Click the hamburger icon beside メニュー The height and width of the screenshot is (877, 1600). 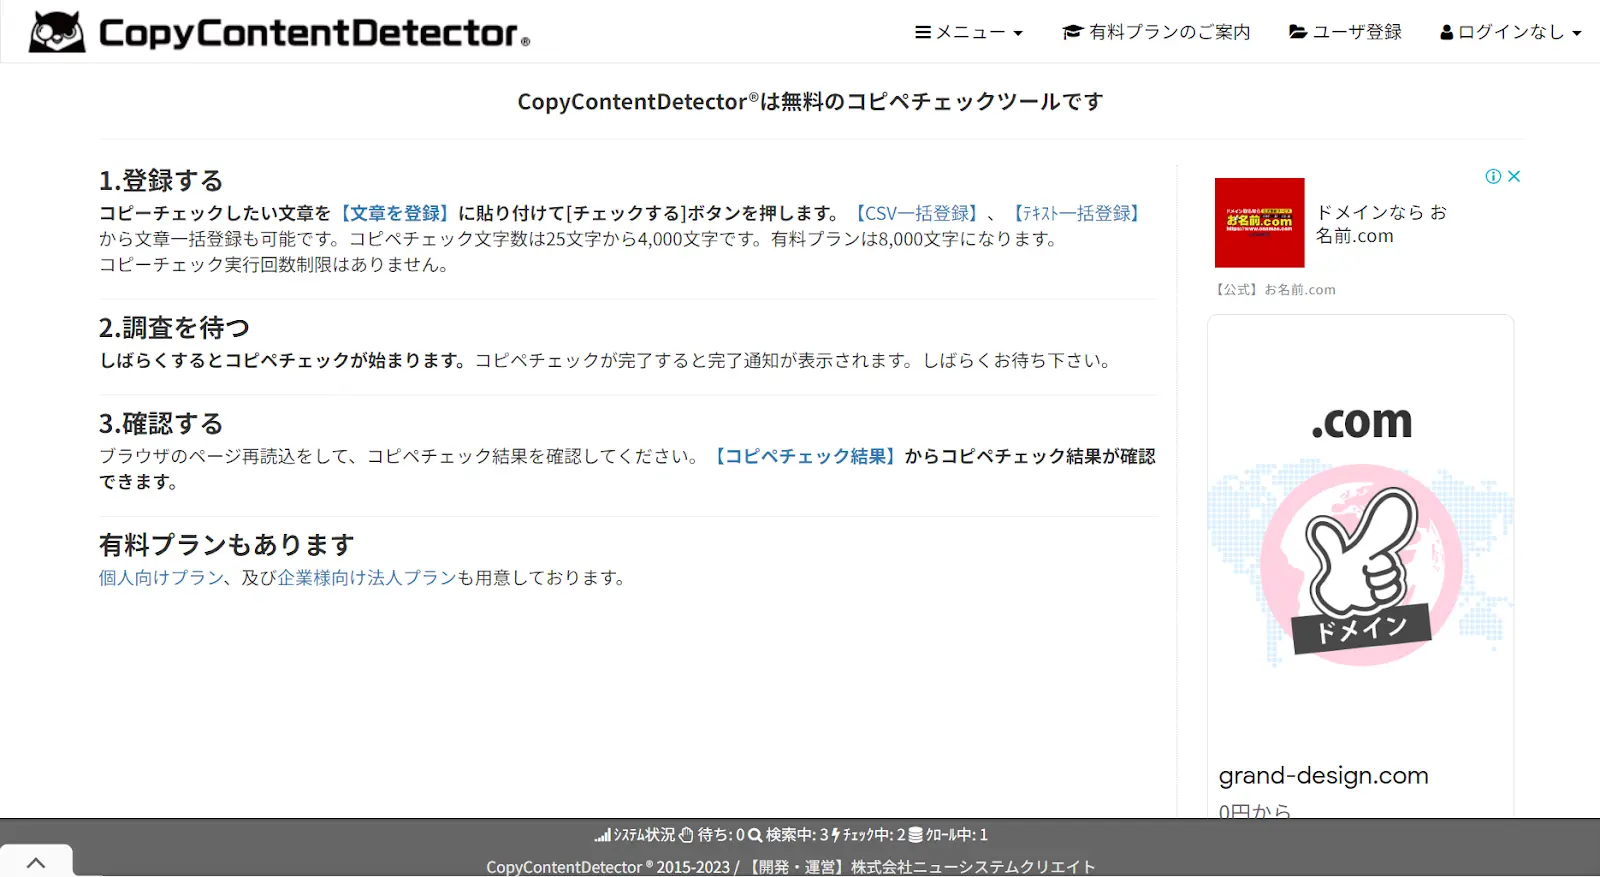click(x=923, y=32)
